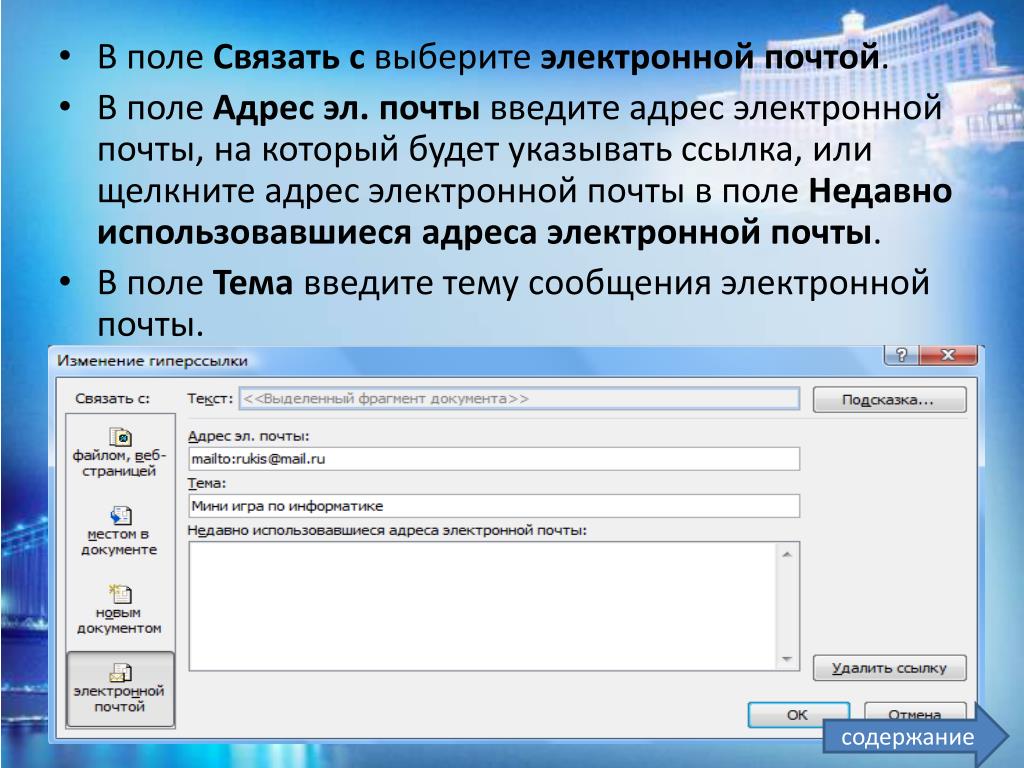Click the list scrollbar down arrow
The image size is (1024, 768).
point(787,659)
